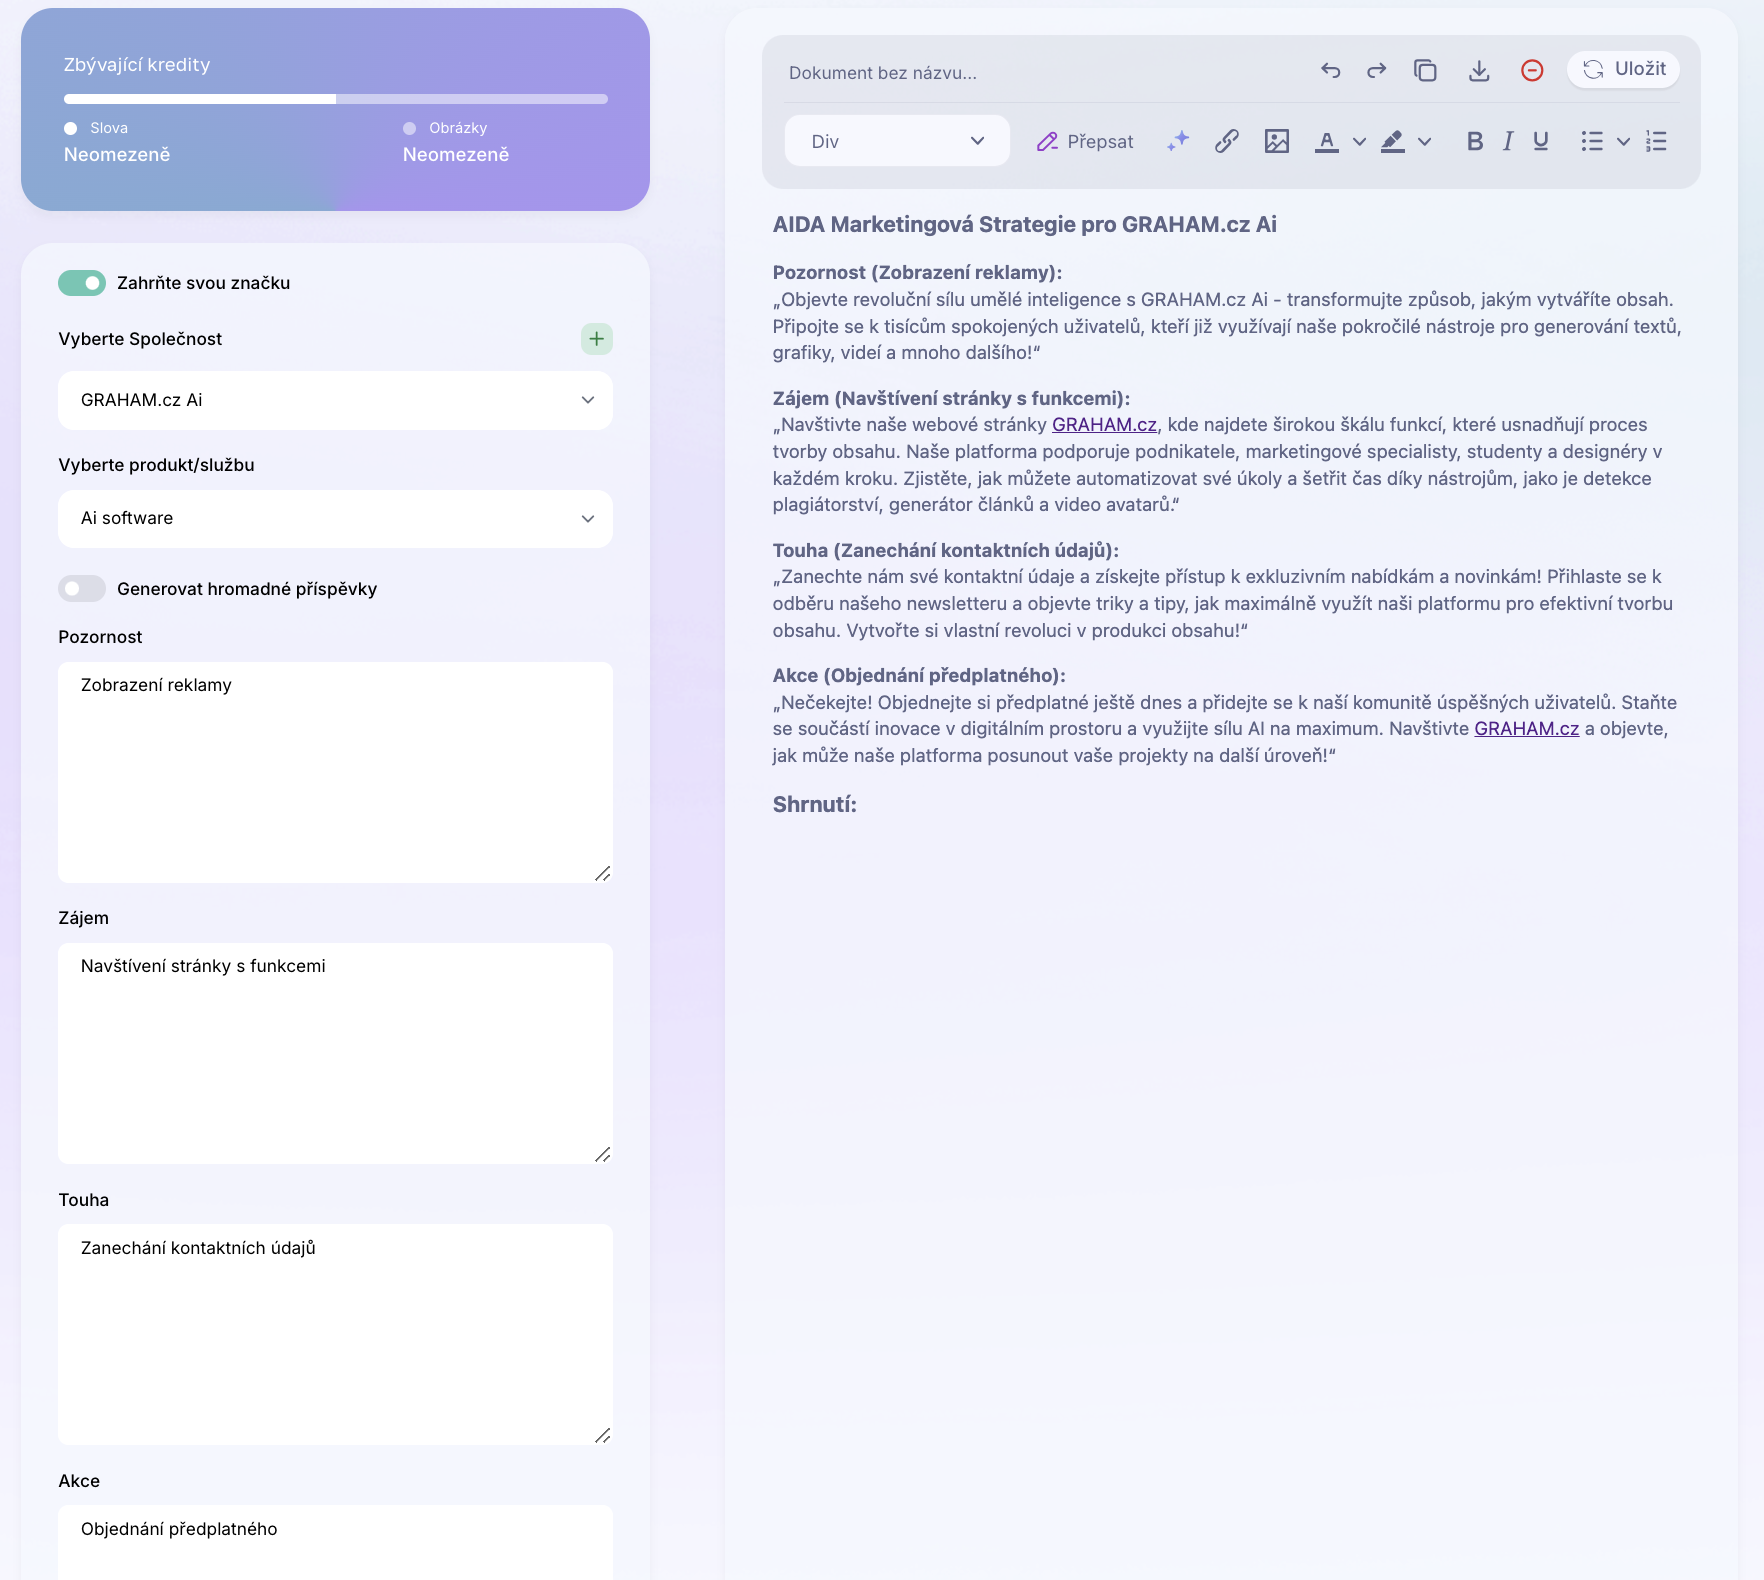Click the resize handle of Touha textarea

(x=603, y=1435)
